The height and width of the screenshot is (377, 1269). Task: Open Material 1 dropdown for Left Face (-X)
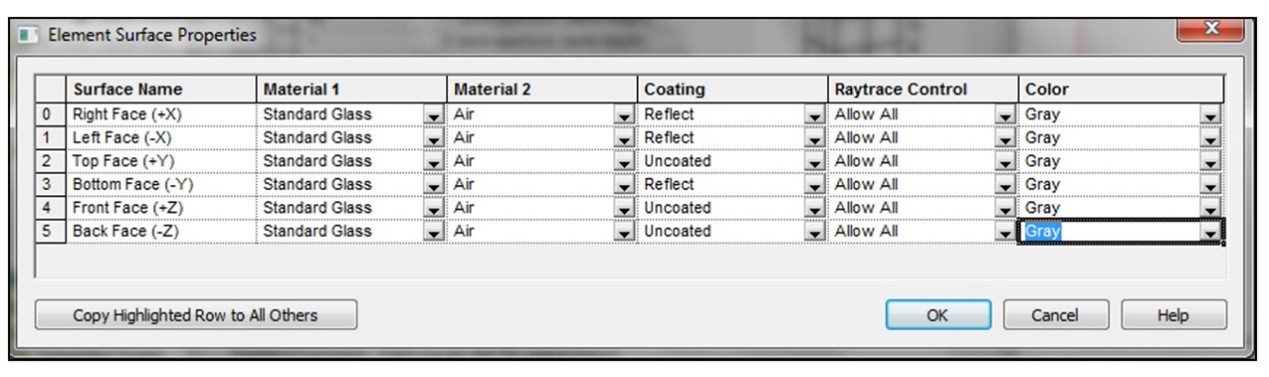433,138
